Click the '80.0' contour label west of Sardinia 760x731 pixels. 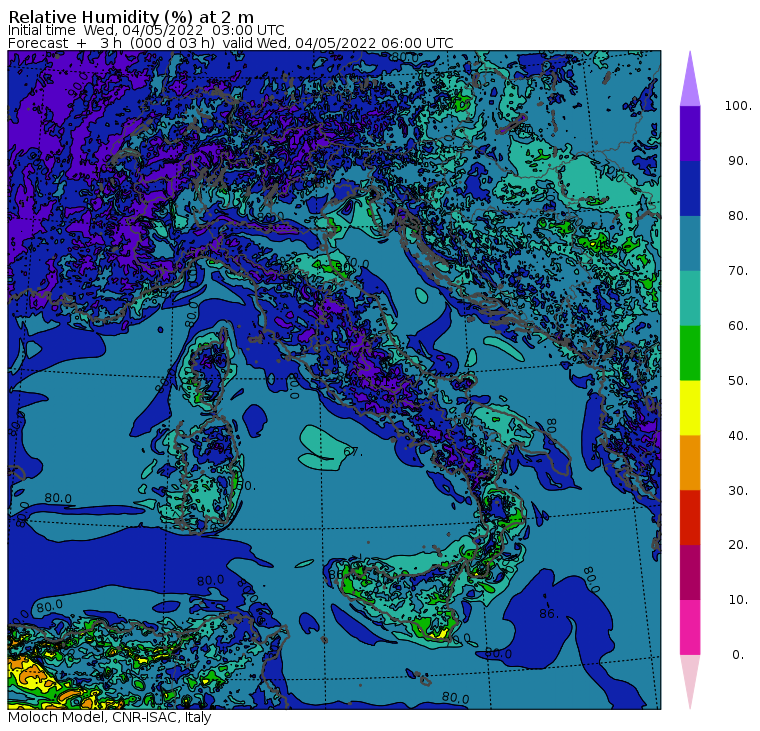58,498
